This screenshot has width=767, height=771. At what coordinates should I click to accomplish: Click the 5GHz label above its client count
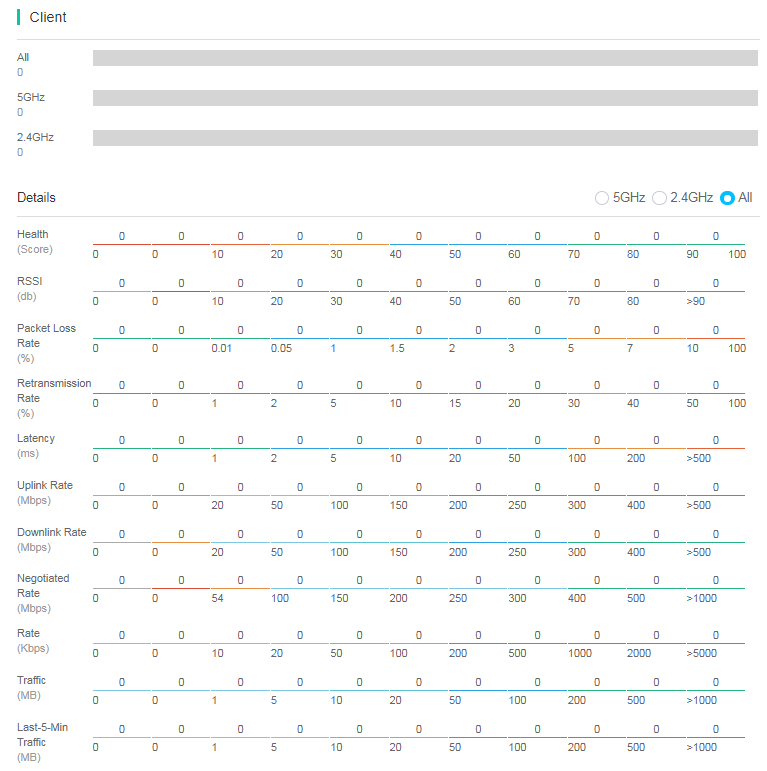tap(31, 97)
